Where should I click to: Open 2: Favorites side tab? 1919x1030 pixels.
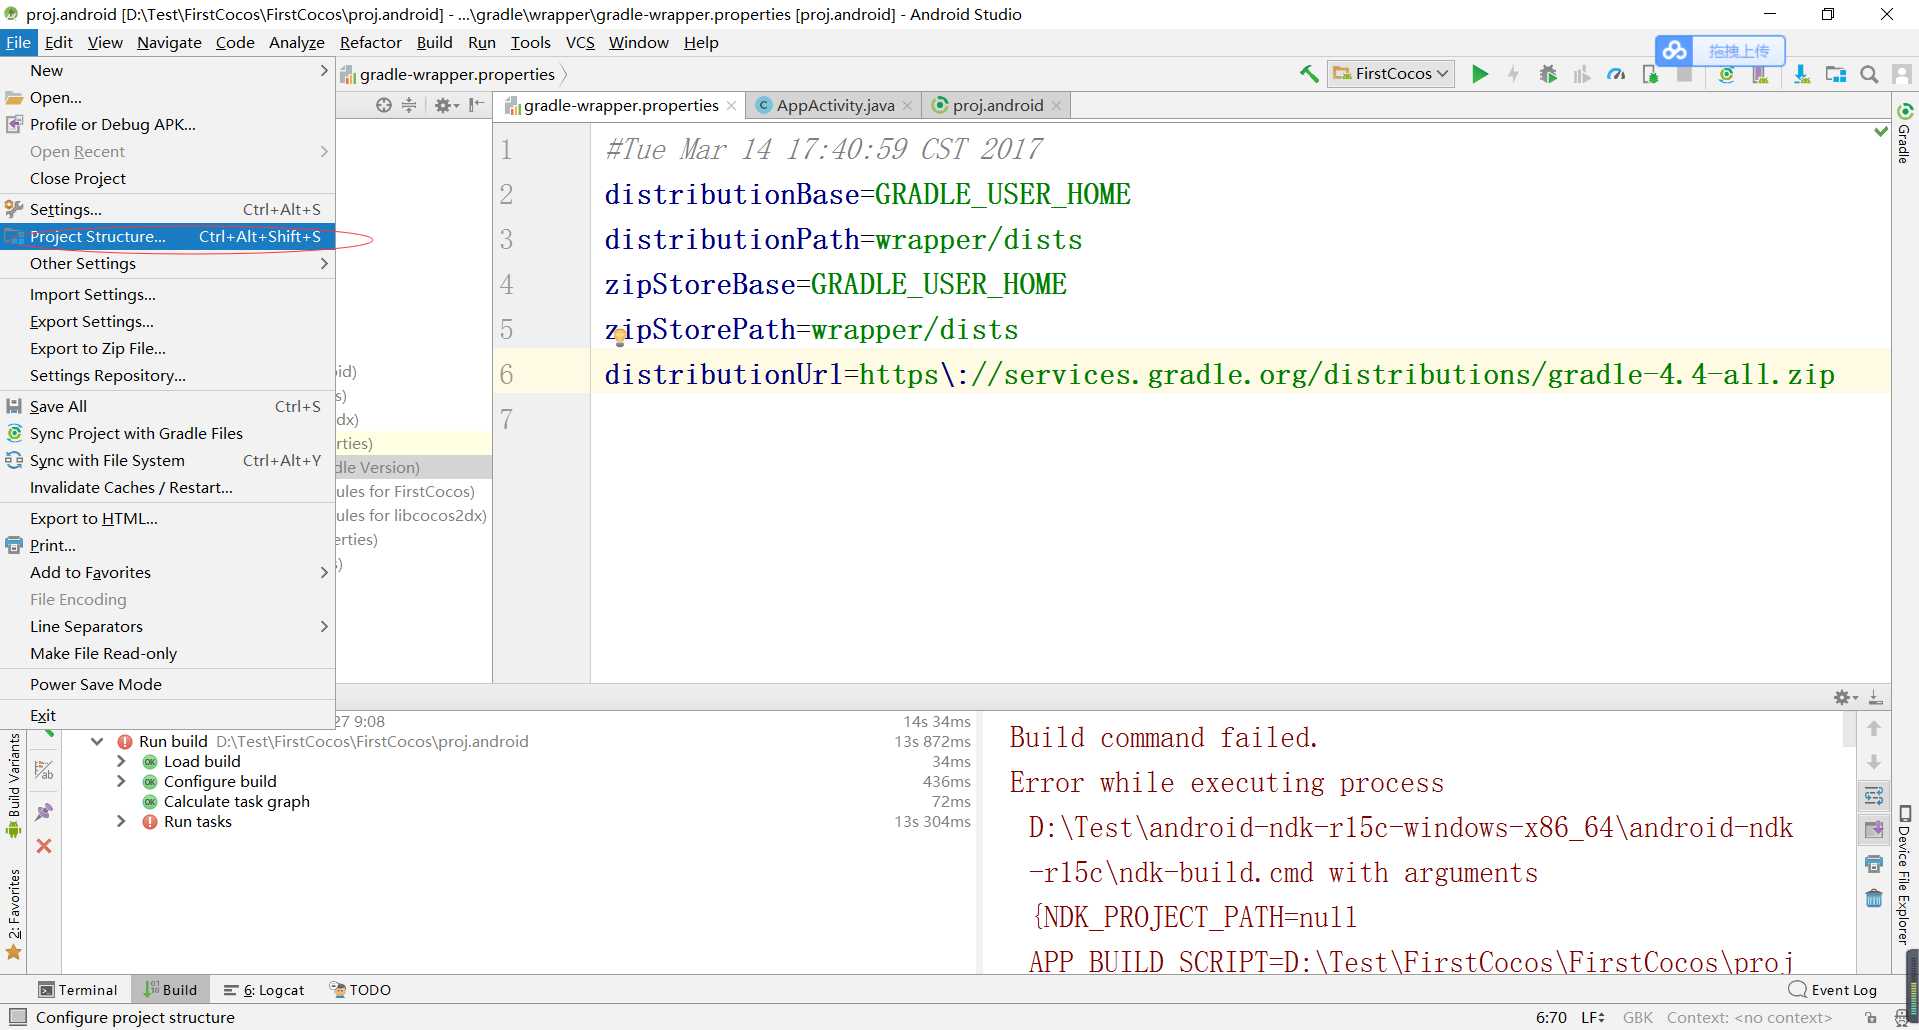pyautogui.click(x=14, y=914)
